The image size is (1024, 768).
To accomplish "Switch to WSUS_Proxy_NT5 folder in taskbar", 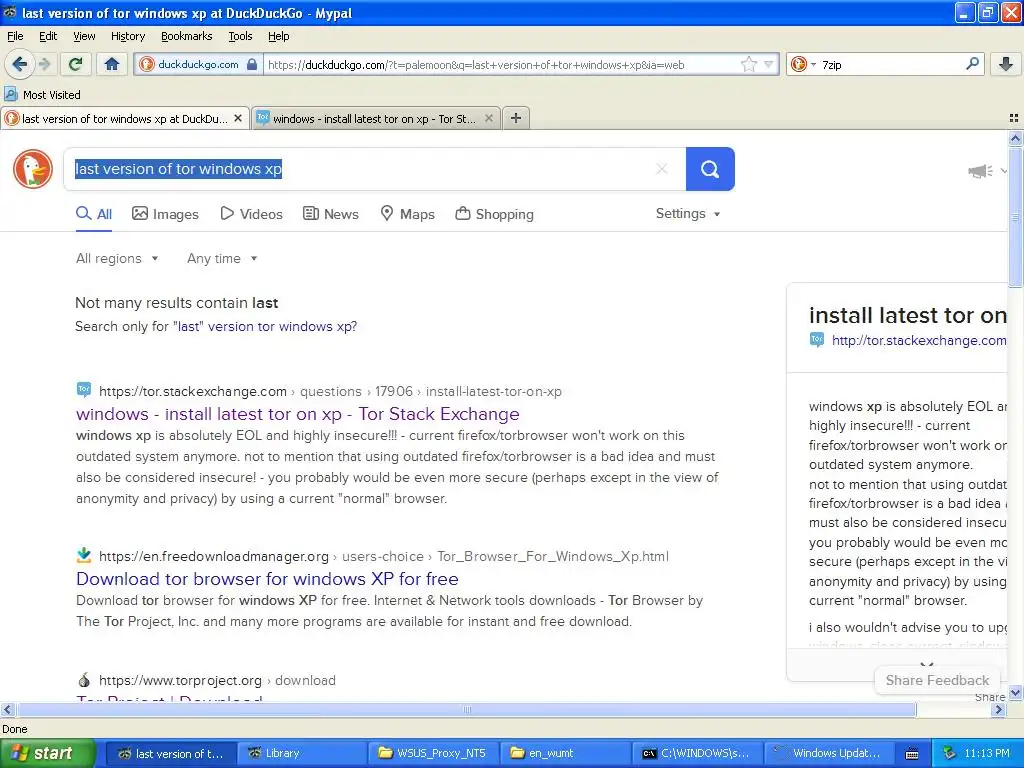I will [x=433, y=753].
